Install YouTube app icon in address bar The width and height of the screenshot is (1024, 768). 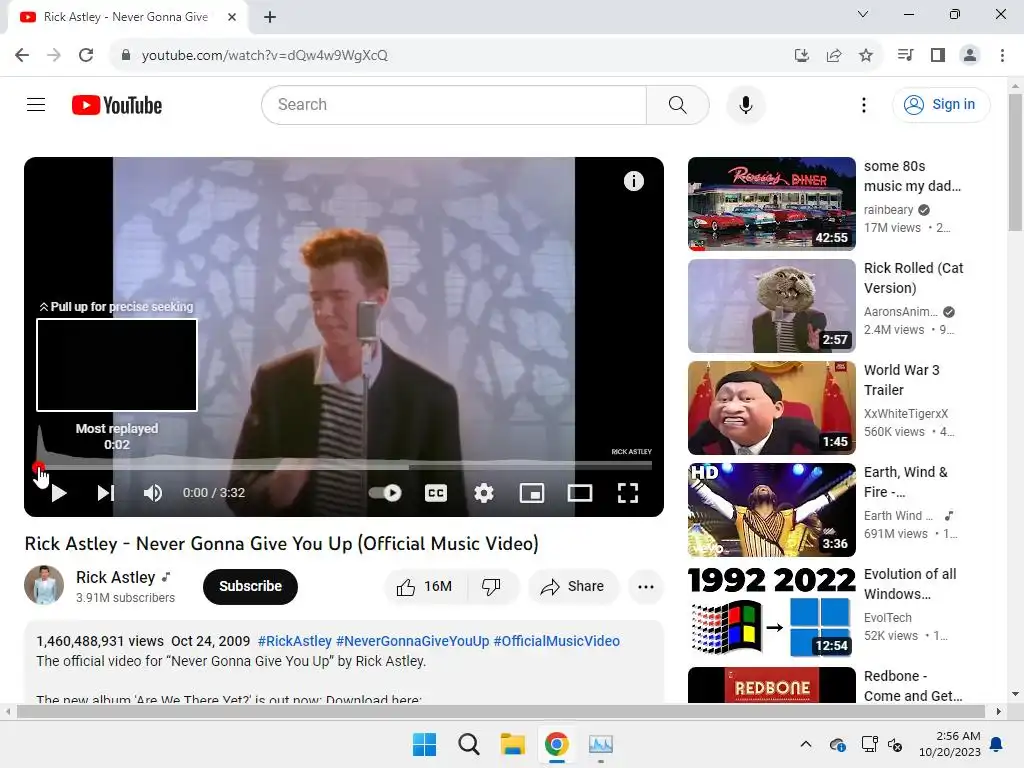[x=801, y=55]
